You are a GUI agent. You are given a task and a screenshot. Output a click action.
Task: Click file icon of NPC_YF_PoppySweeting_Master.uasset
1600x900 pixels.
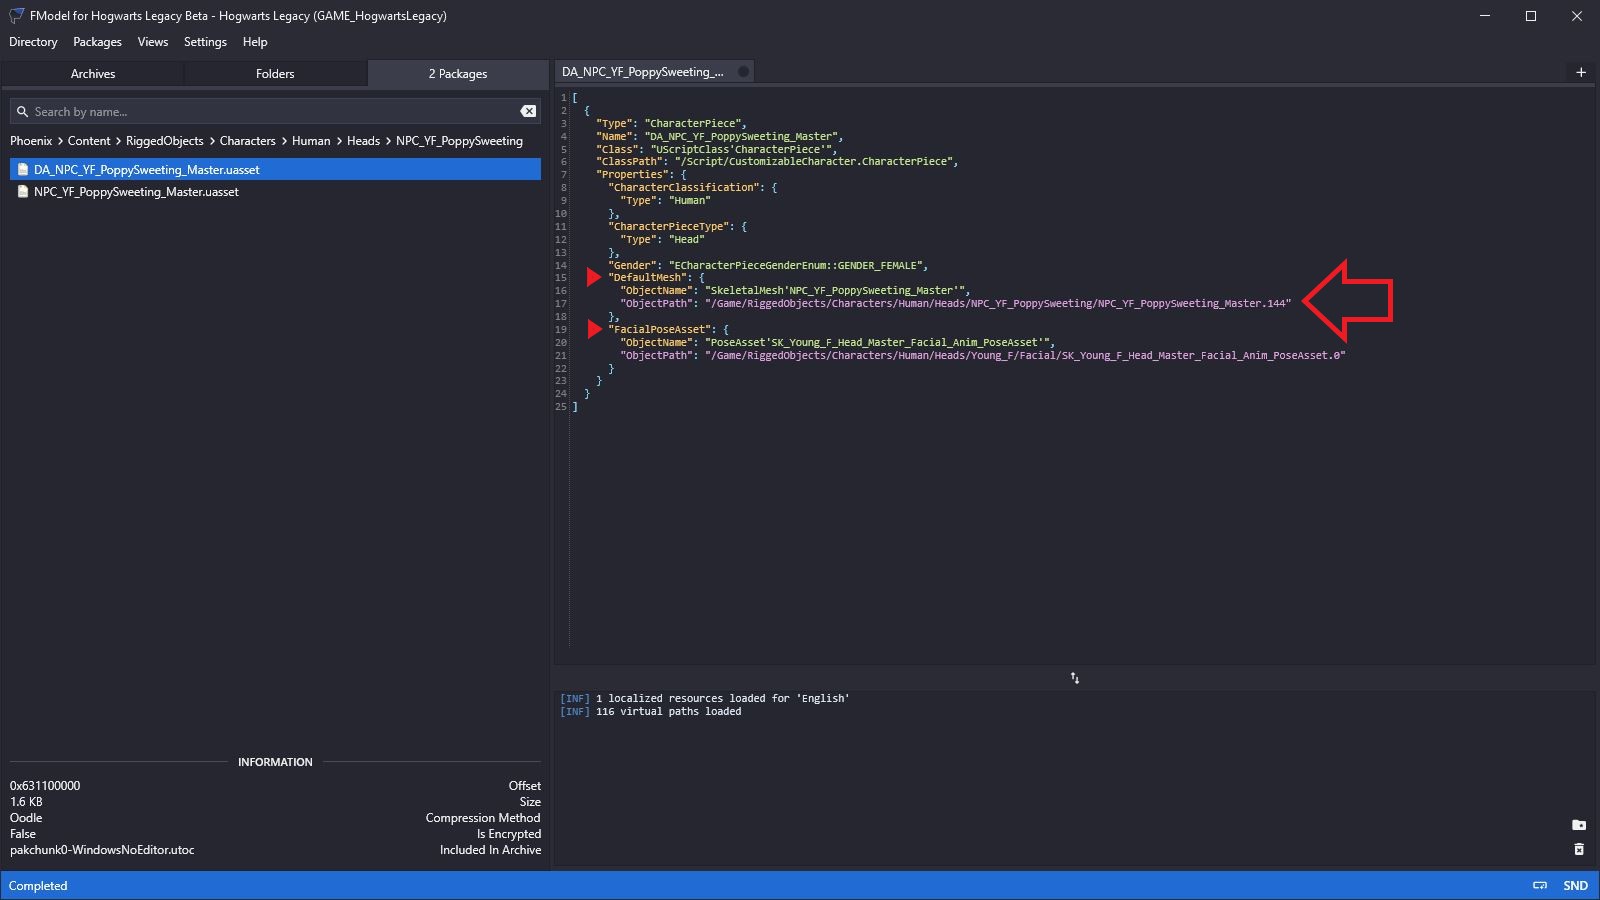[23, 192]
